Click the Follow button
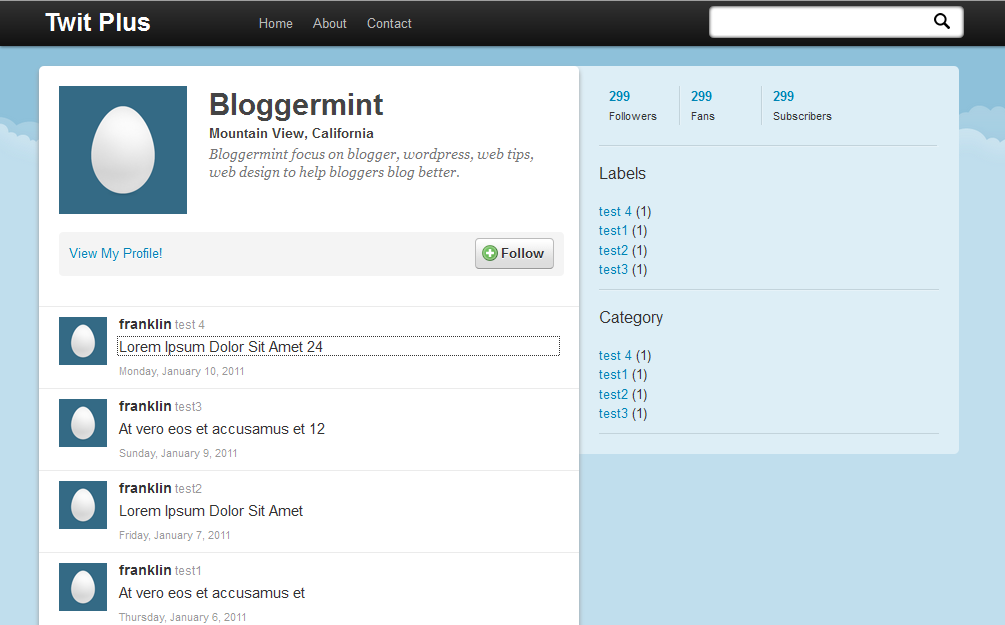The width and height of the screenshot is (1005, 625). pos(514,253)
